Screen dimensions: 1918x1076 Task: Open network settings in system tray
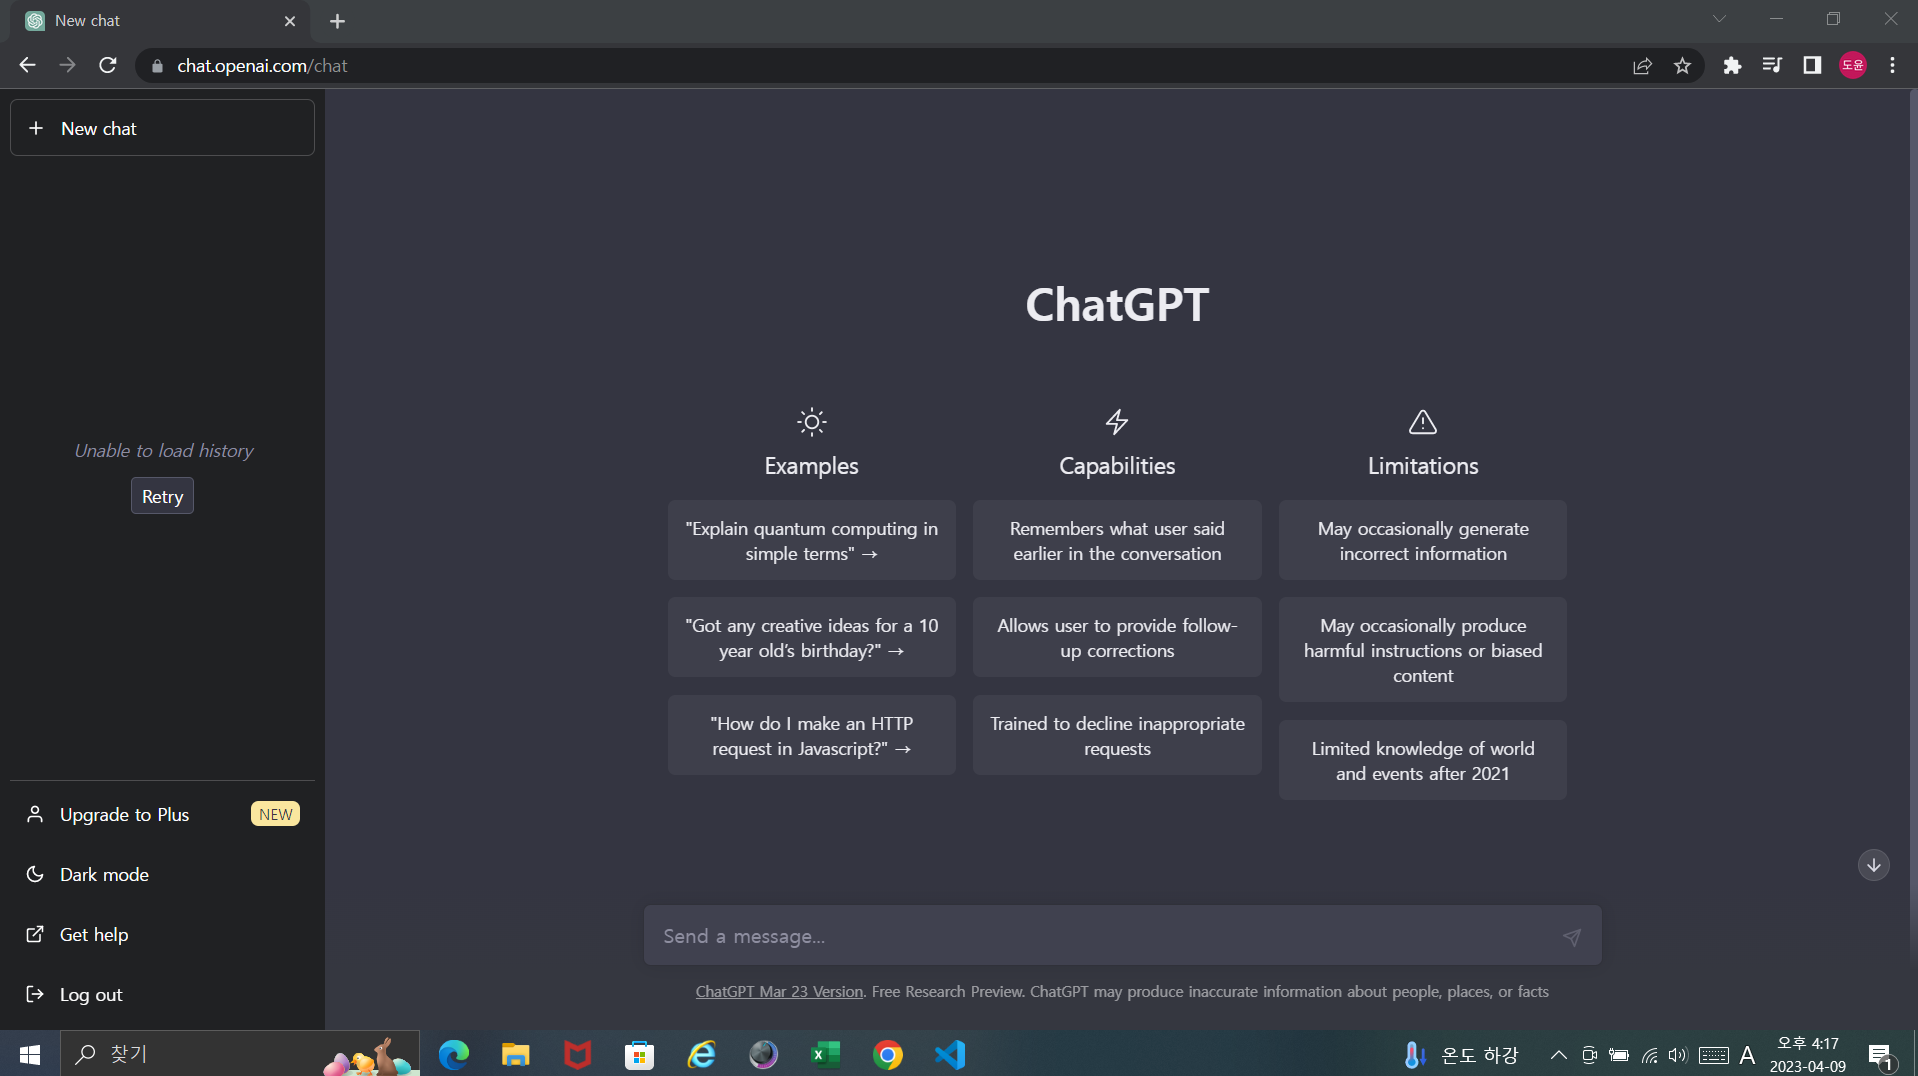click(x=1649, y=1055)
